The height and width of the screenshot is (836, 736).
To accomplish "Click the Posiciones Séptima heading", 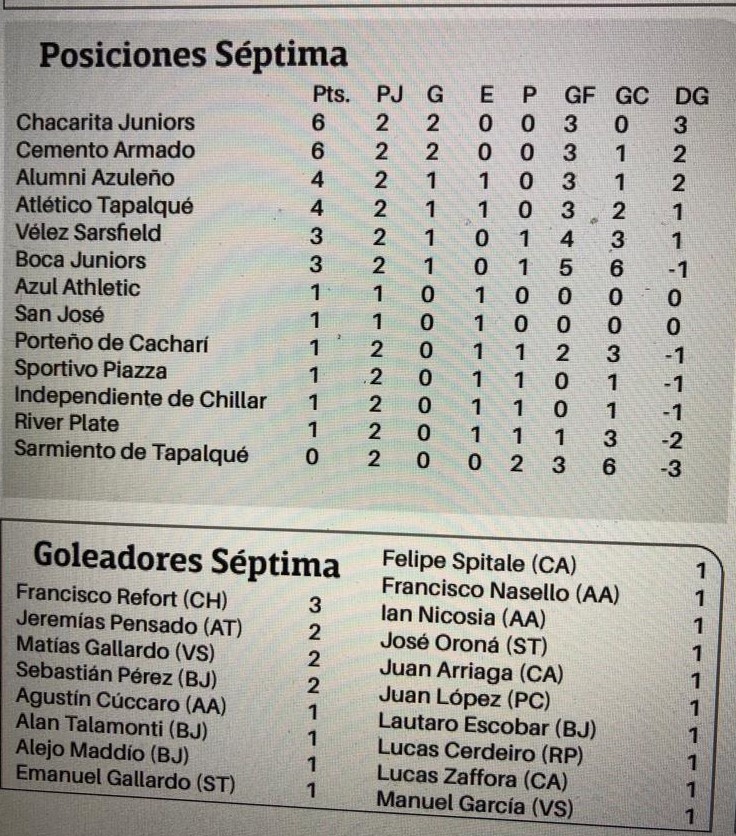I will [x=194, y=55].
